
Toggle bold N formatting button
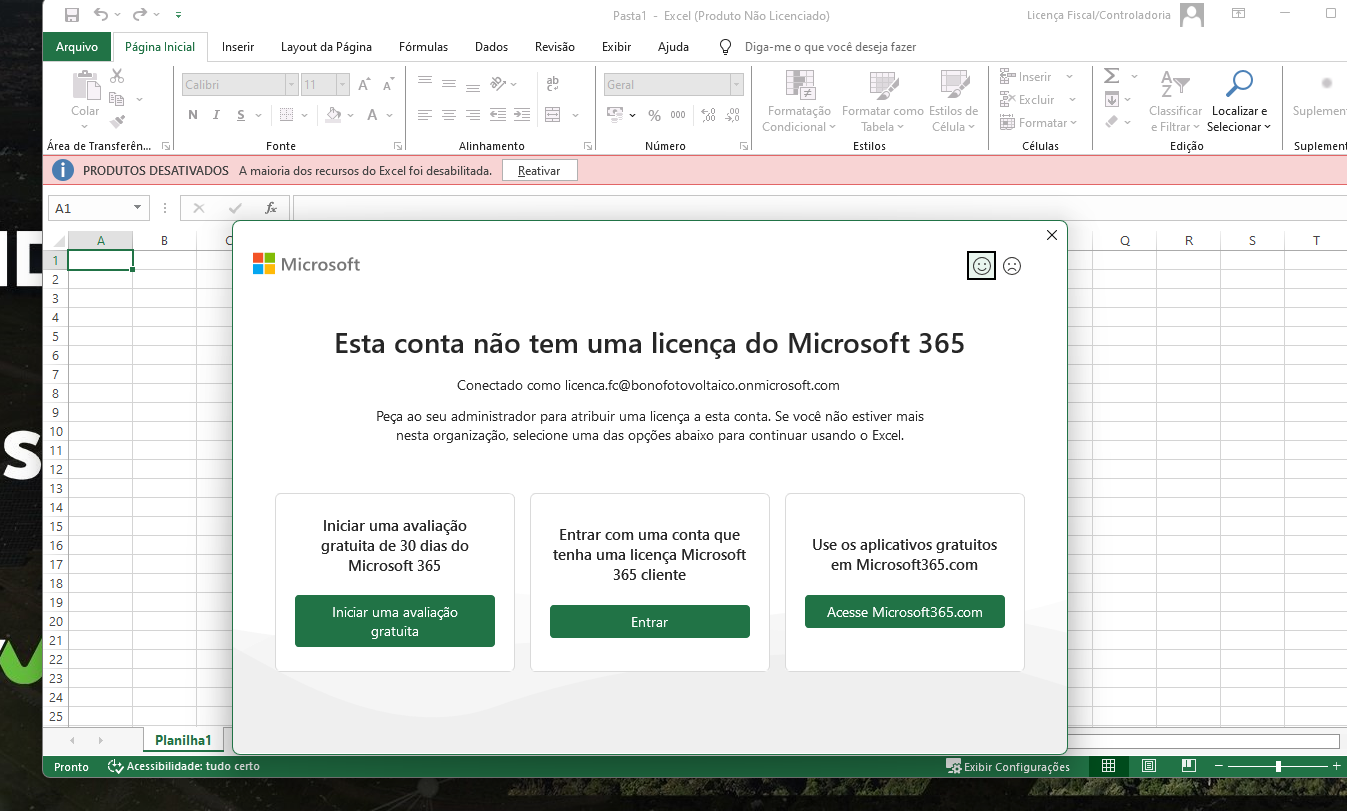pos(192,115)
